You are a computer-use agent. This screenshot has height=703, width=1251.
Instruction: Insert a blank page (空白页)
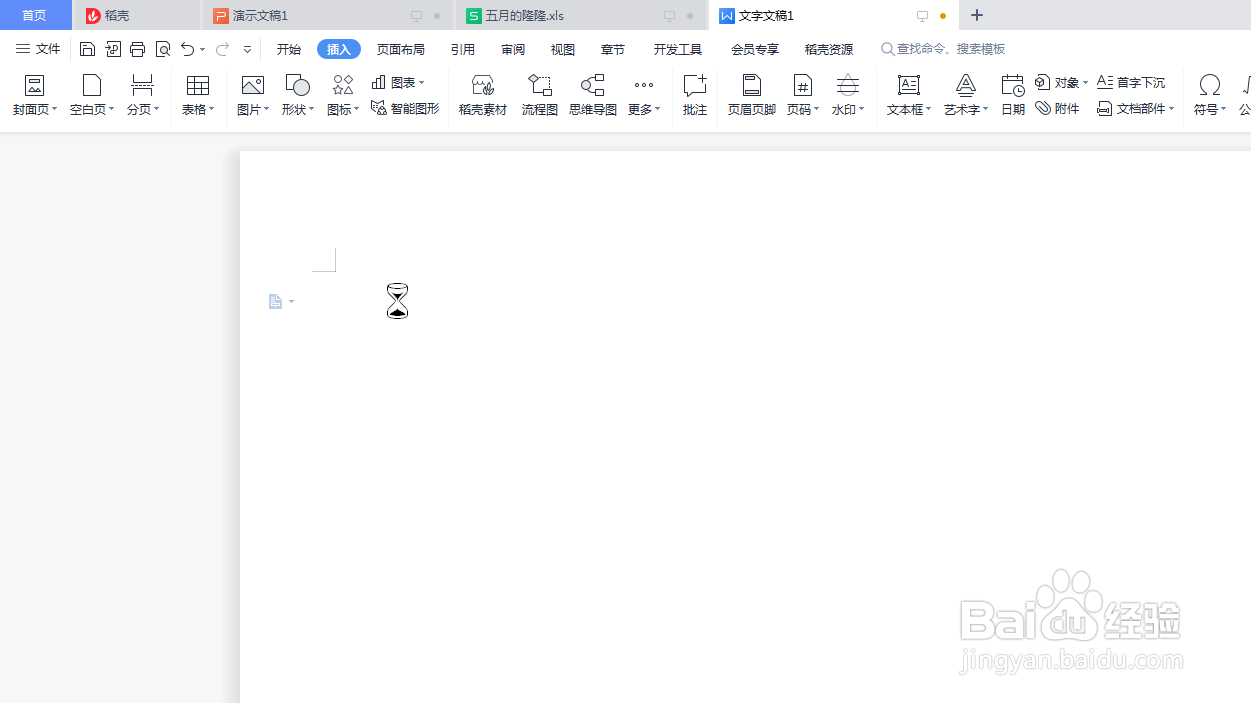tap(92, 95)
